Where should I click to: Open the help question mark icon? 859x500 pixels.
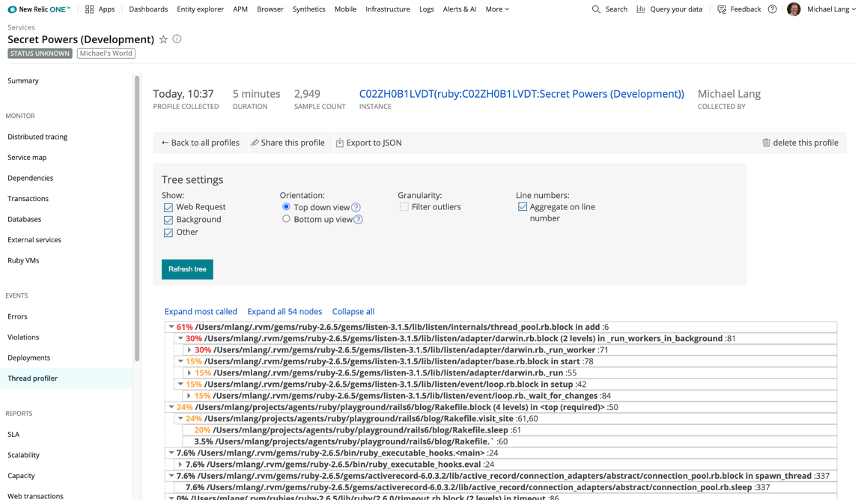tap(772, 9)
